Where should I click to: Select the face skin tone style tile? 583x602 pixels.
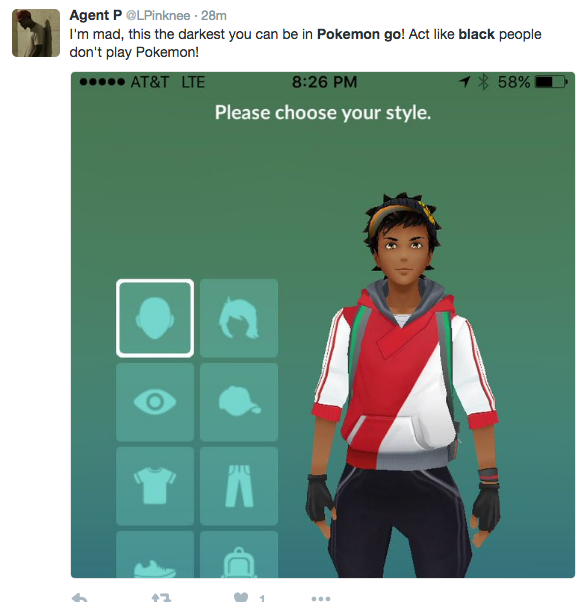[x=155, y=318]
